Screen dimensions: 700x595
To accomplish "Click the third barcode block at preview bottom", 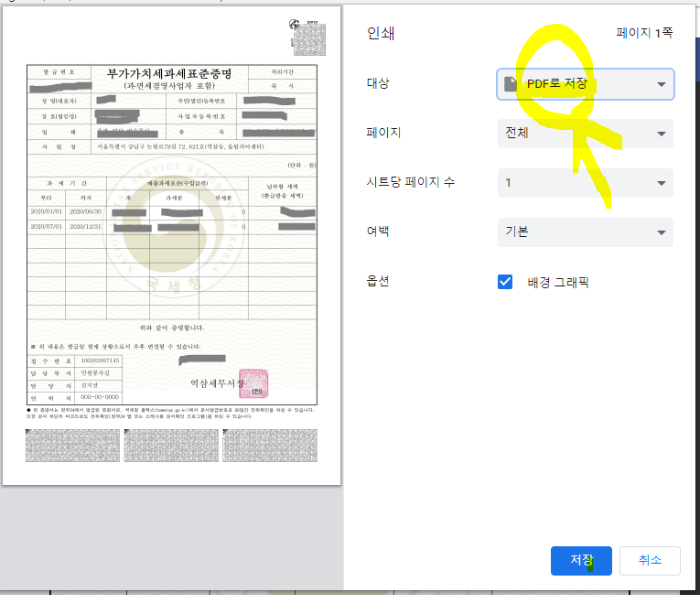I will (x=270, y=445).
